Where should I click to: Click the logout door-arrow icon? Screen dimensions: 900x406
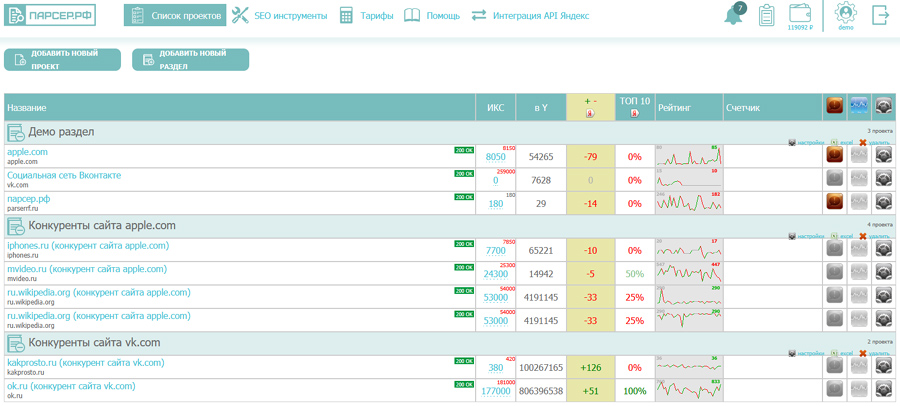click(x=880, y=15)
